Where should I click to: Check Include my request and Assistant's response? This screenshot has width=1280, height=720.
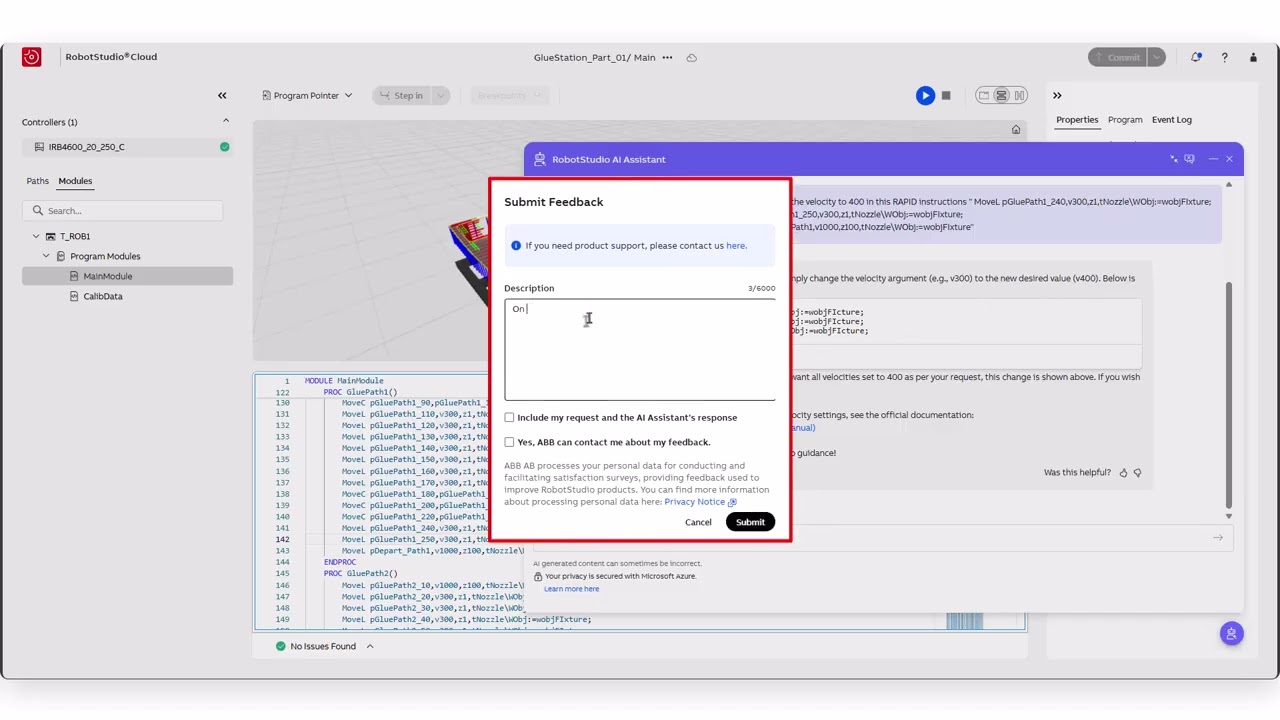coord(509,417)
